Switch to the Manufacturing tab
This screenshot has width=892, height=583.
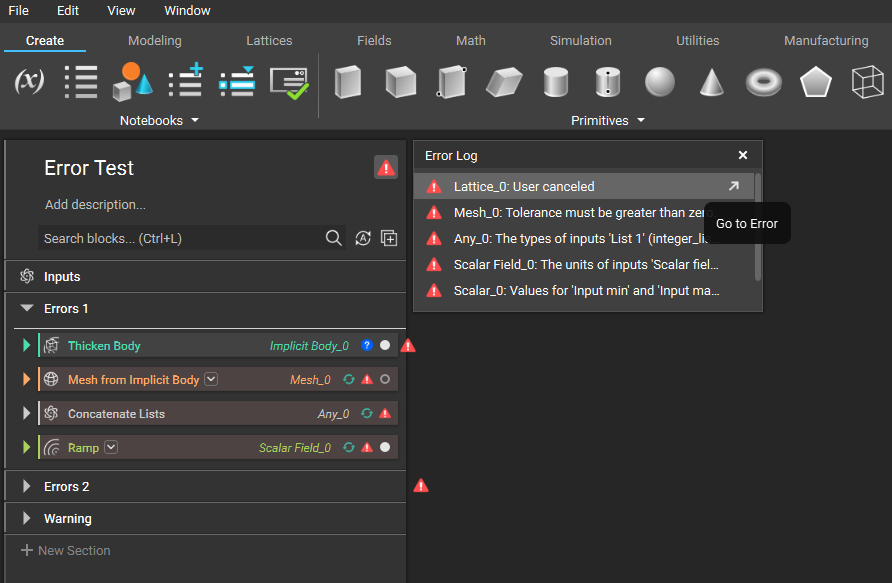click(826, 40)
